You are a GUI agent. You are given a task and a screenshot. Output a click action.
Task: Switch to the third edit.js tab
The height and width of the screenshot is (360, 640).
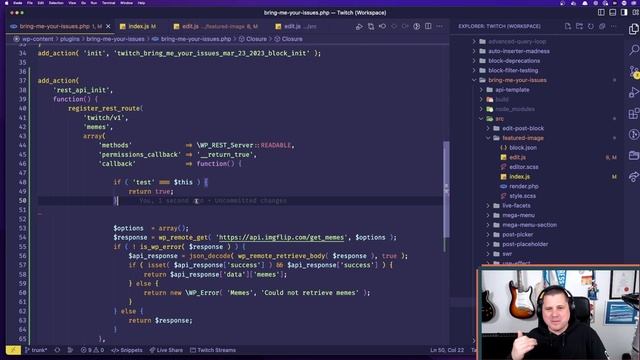(297, 27)
